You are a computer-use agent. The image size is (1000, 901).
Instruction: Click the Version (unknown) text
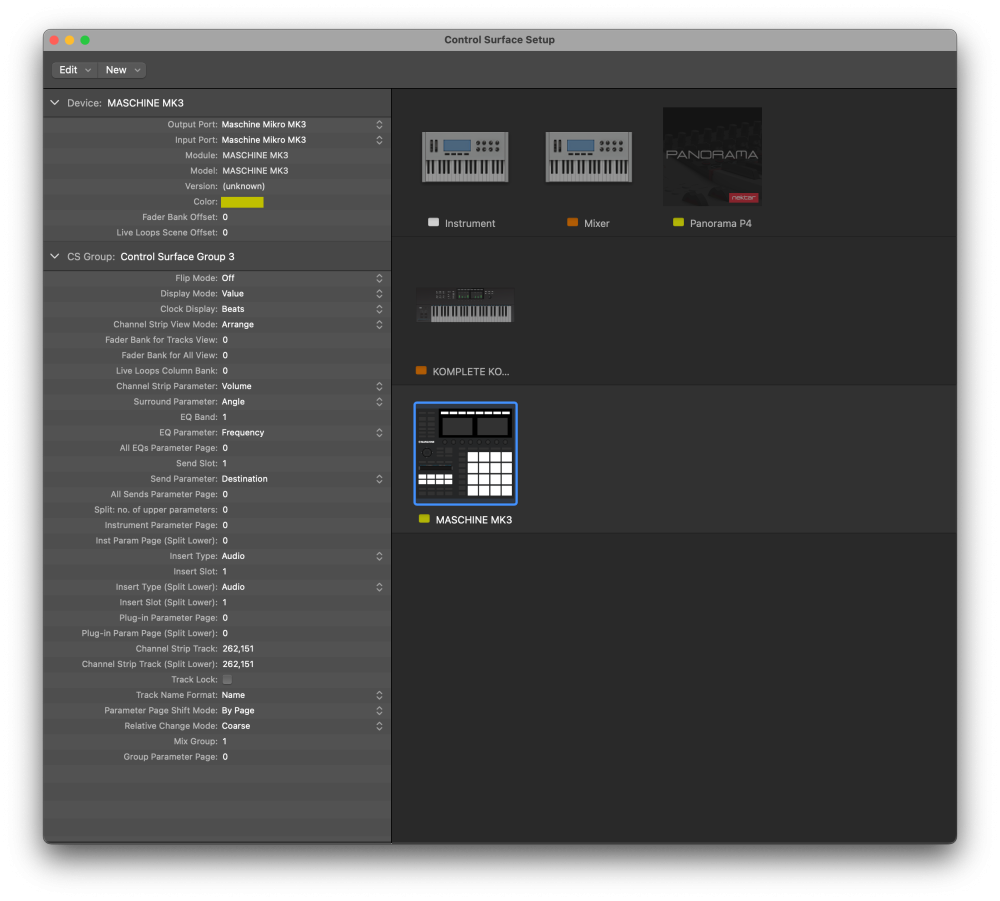click(x=244, y=186)
